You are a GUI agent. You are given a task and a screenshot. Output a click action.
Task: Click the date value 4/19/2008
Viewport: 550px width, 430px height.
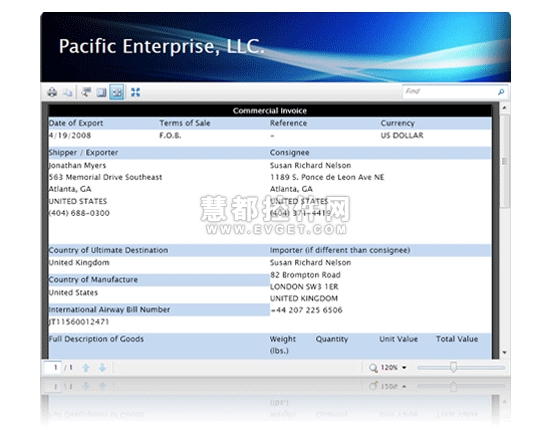coord(70,135)
